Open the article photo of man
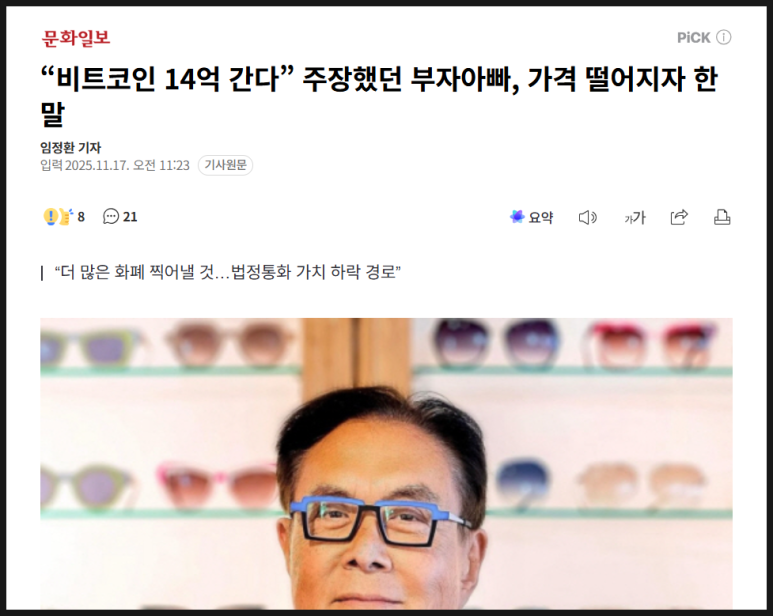773x616 pixels. tap(386, 464)
